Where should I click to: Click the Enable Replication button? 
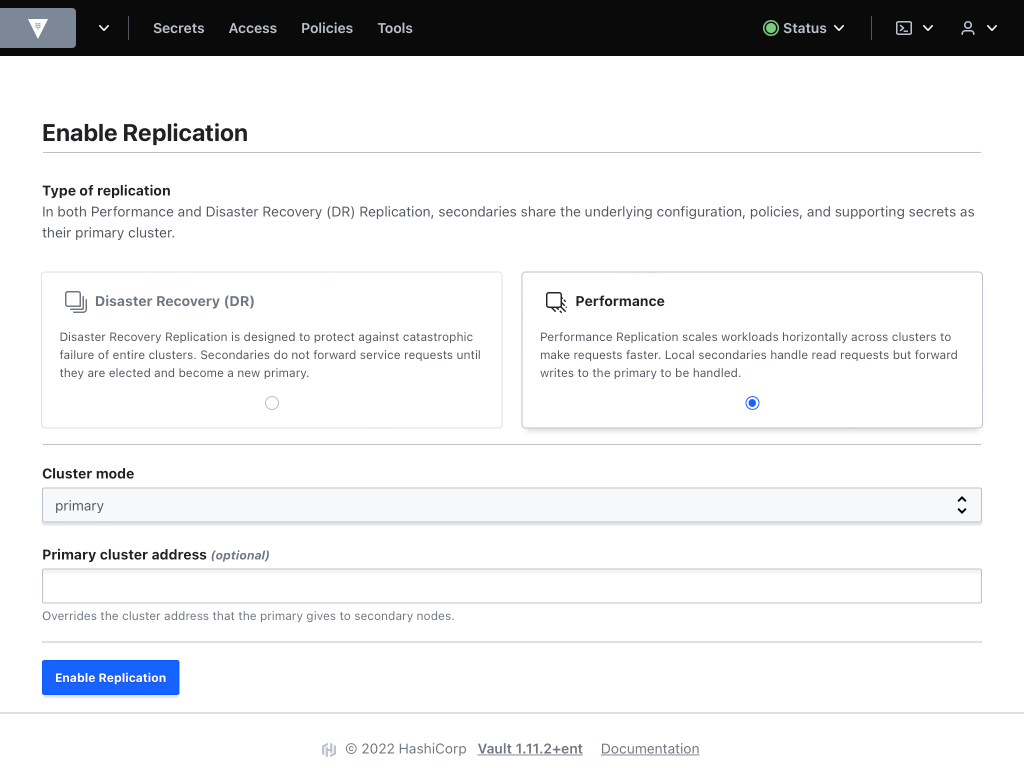coord(110,677)
